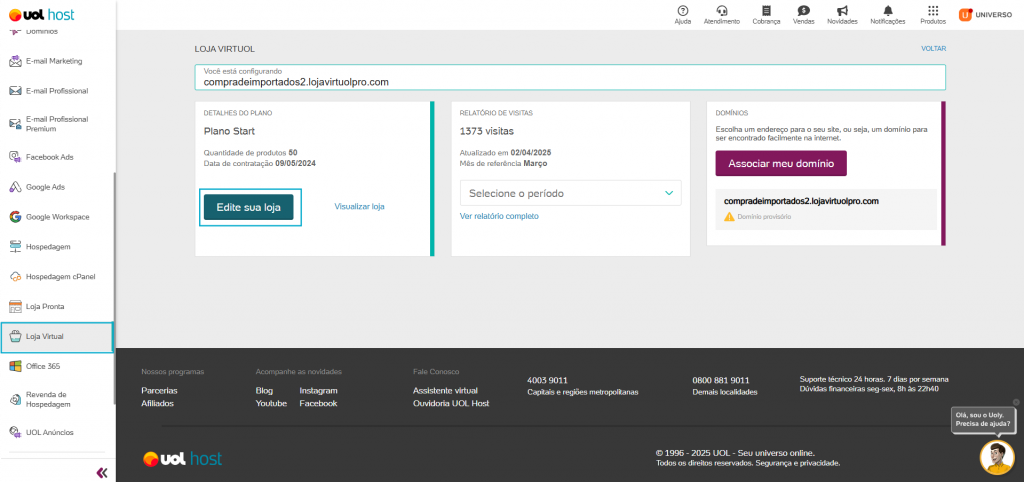Screen dimensions: 1024x482
Task: Open the Visualizar loja link
Action: pyautogui.click(x=360, y=206)
